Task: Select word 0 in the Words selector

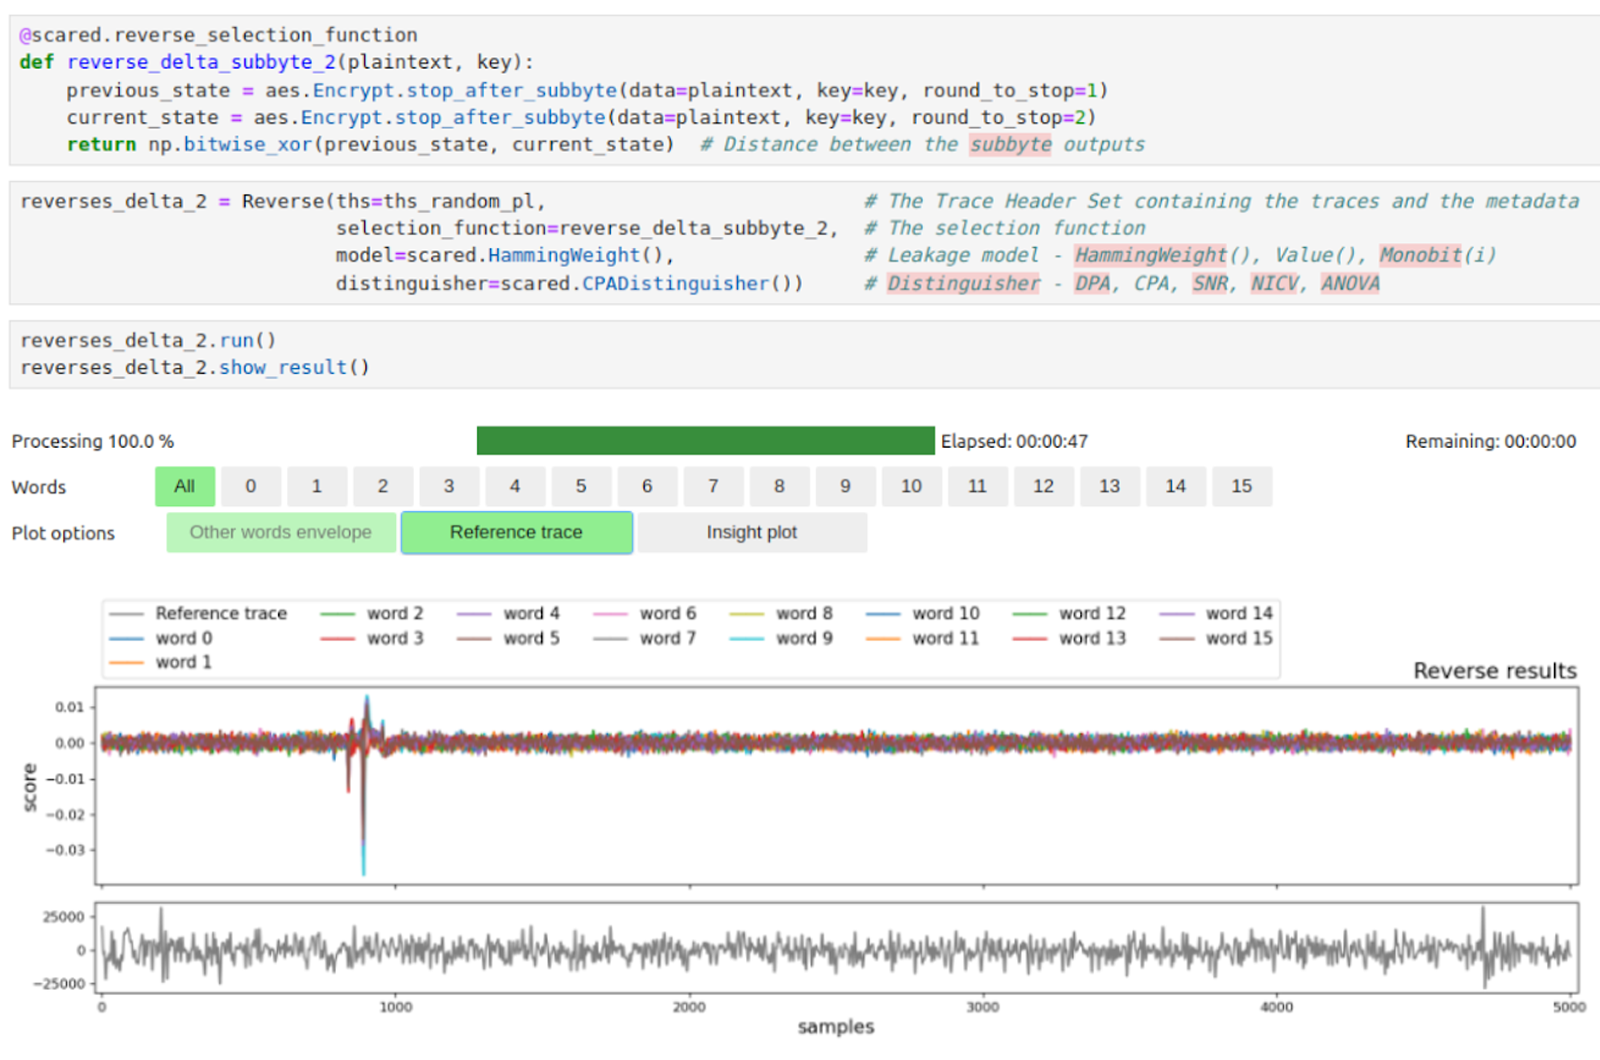Action: (x=251, y=487)
